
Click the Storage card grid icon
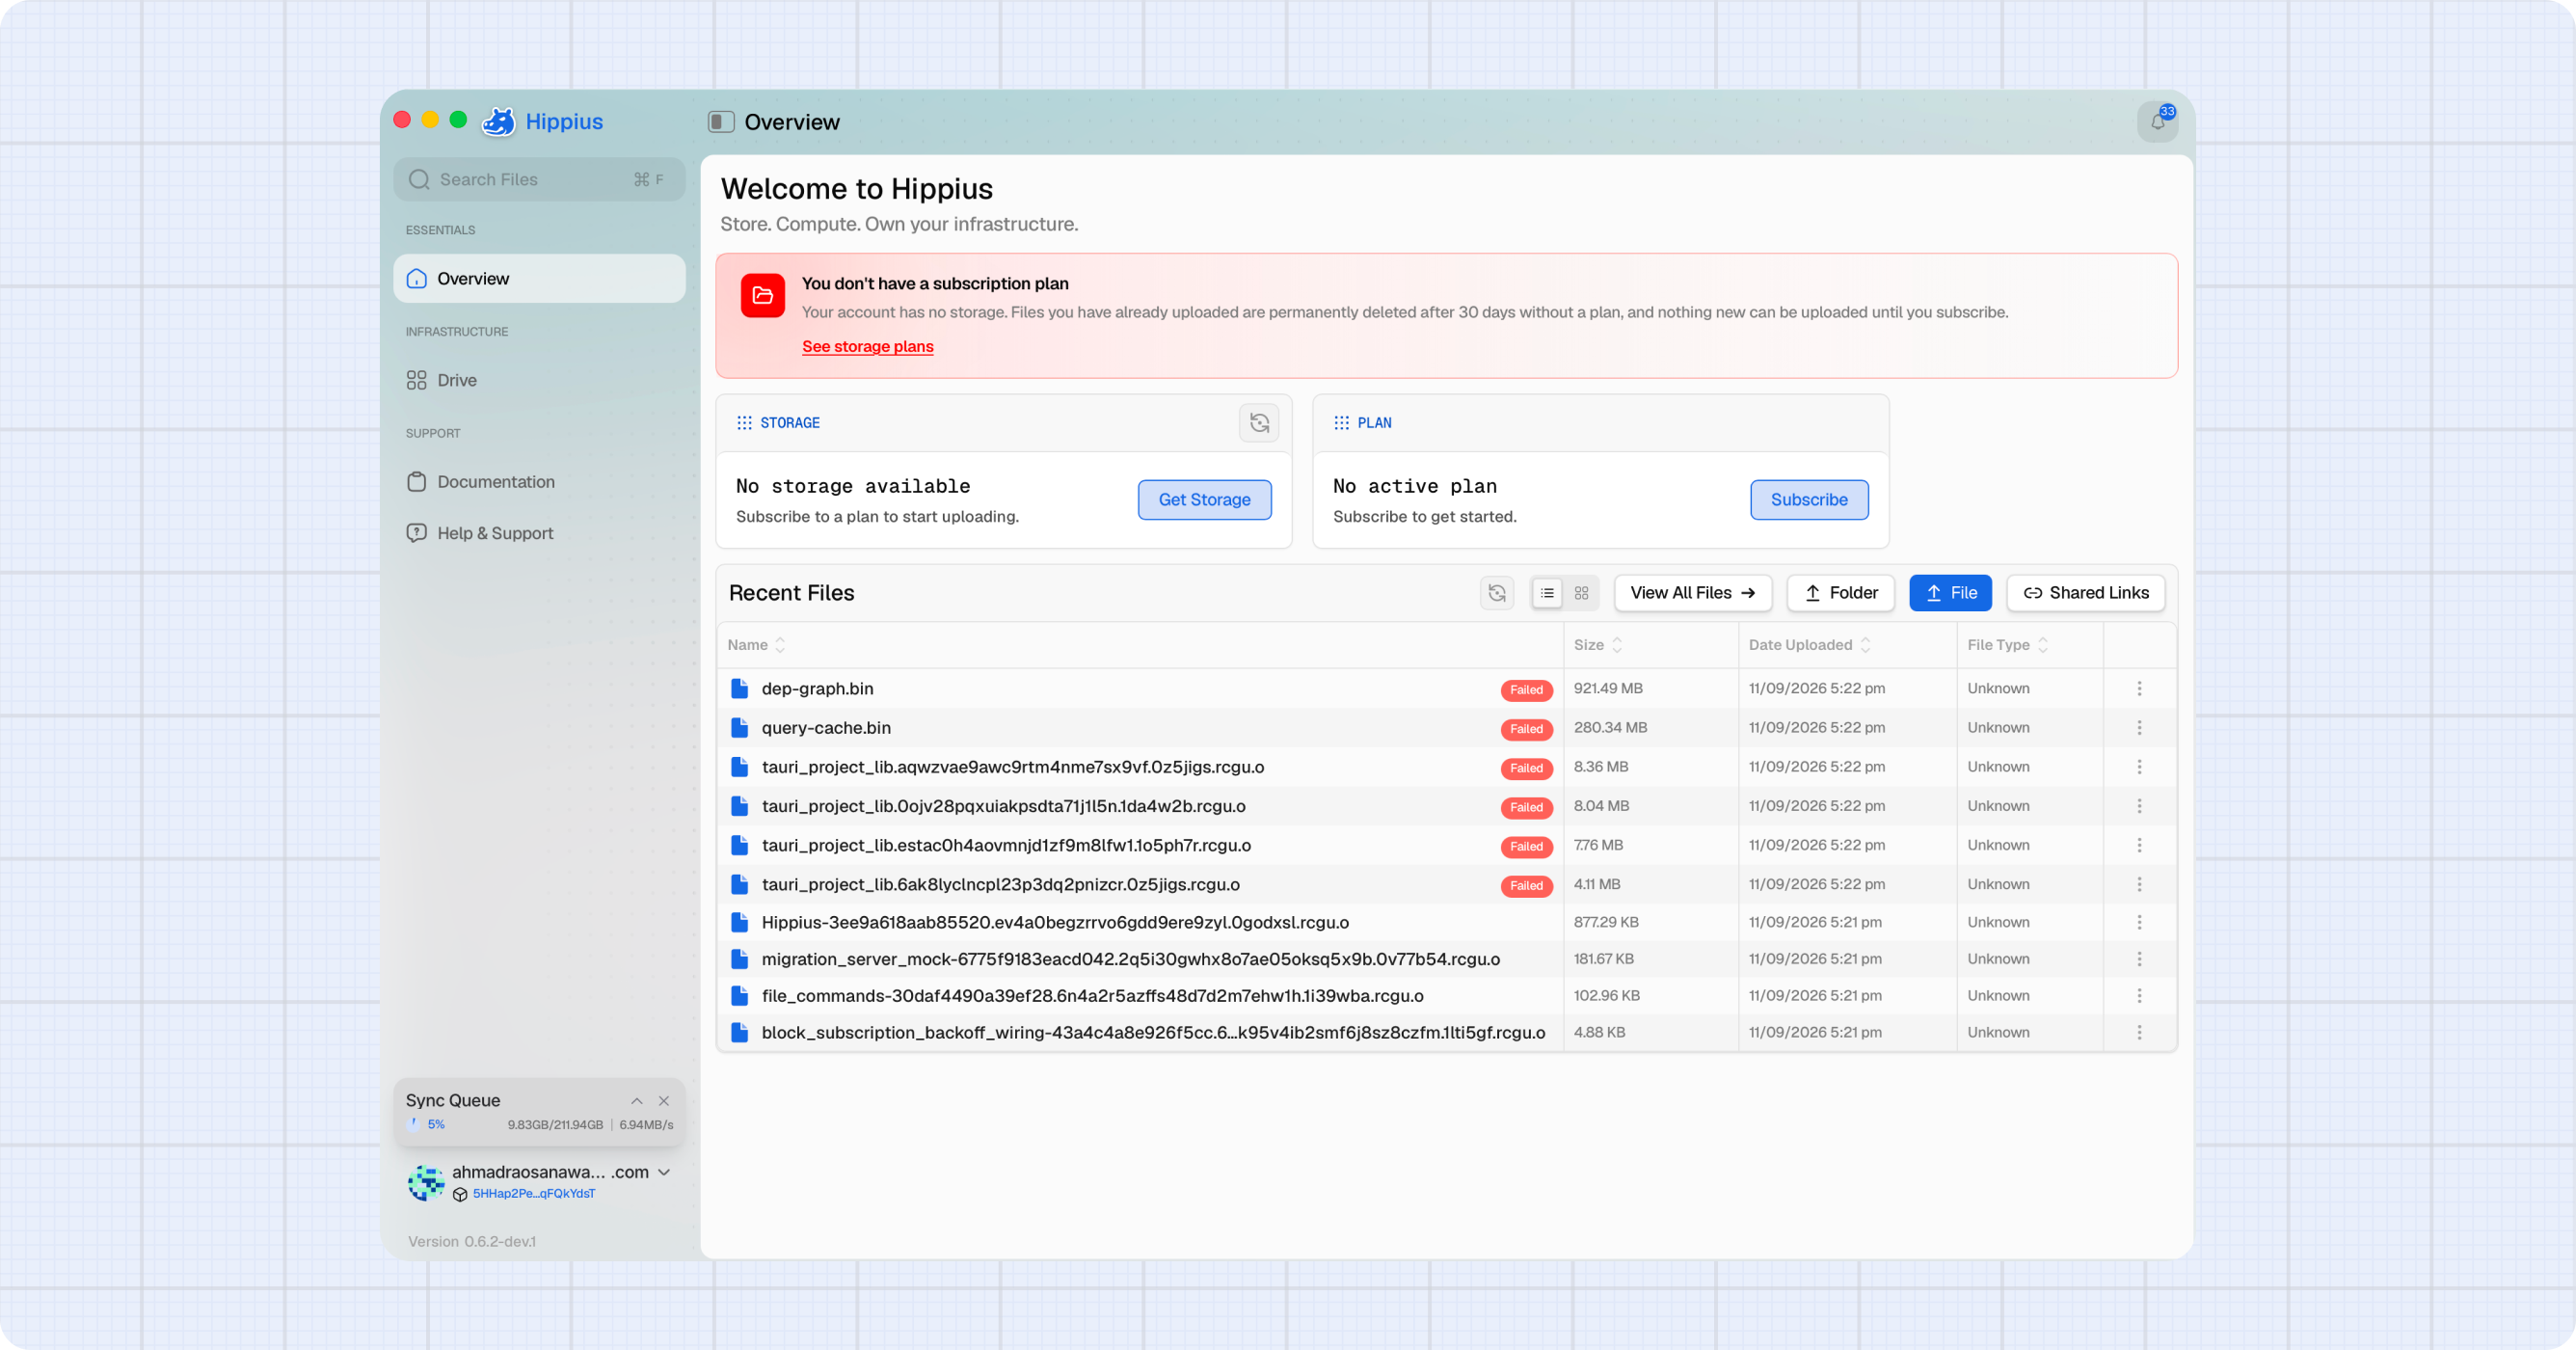pos(744,423)
